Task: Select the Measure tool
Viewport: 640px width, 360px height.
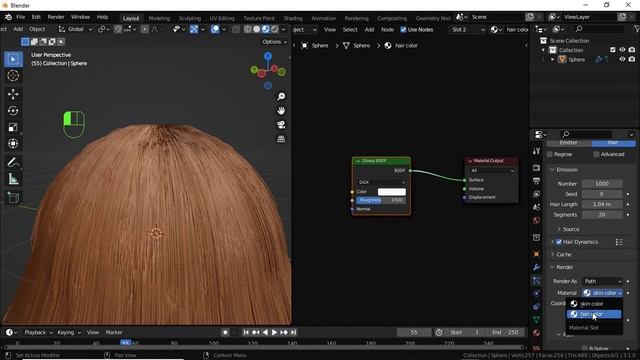Action: coord(13,179)
